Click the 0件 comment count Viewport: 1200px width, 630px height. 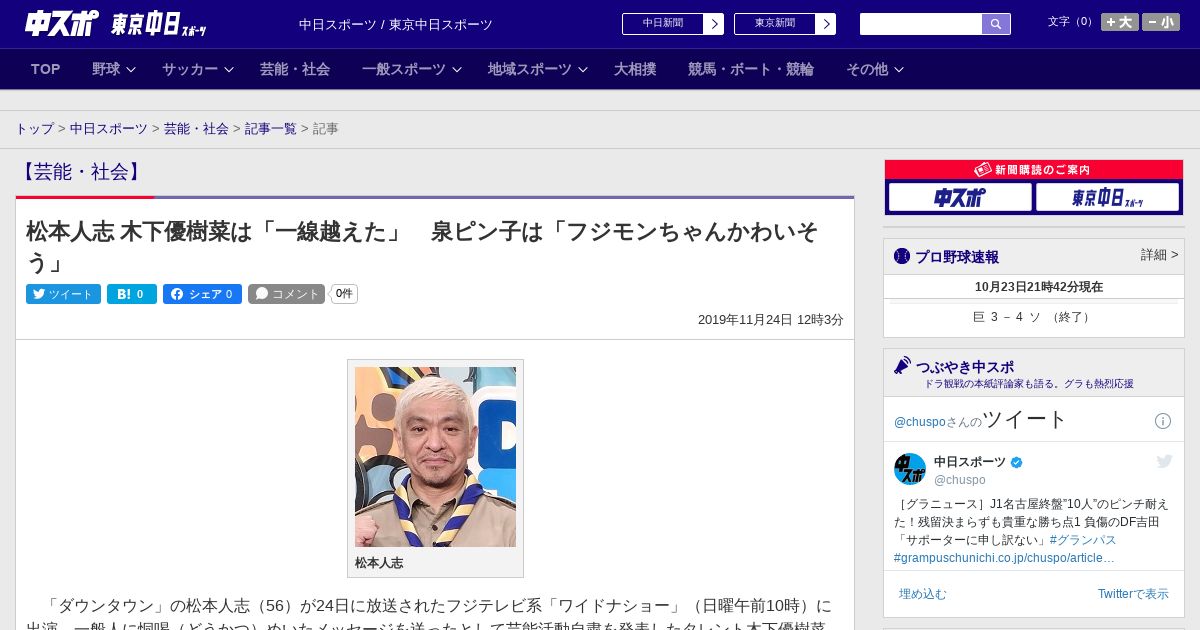tap(344, 294)
